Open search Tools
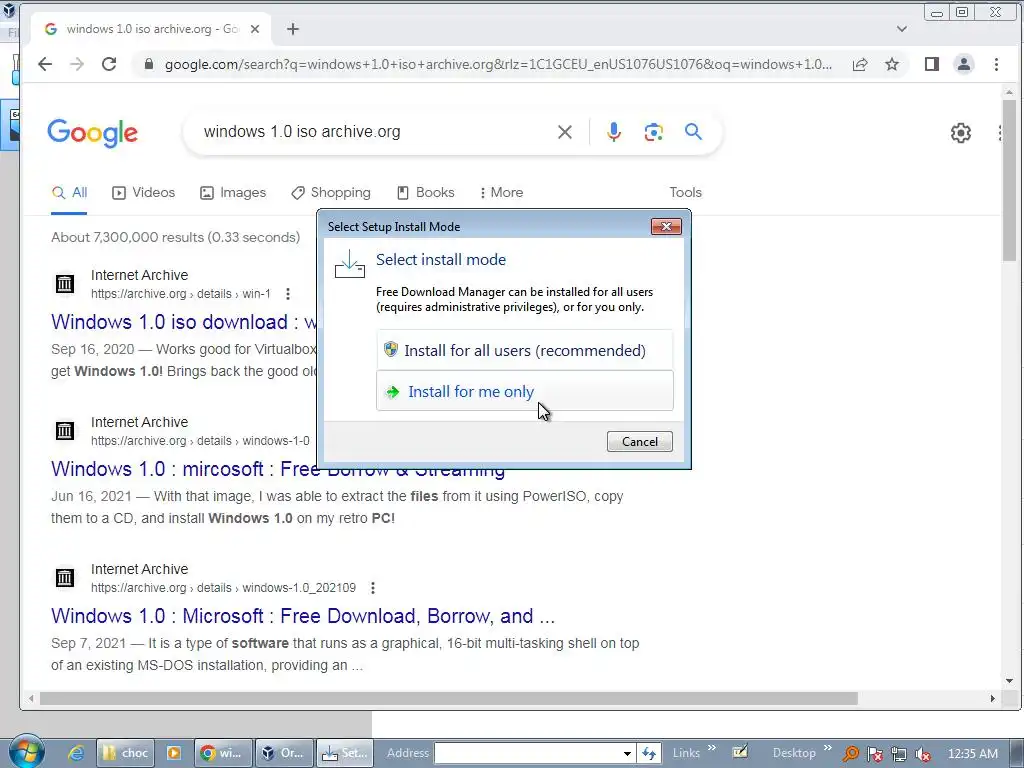The width and height of the screenshot is (1024, 768). (685, 193)
